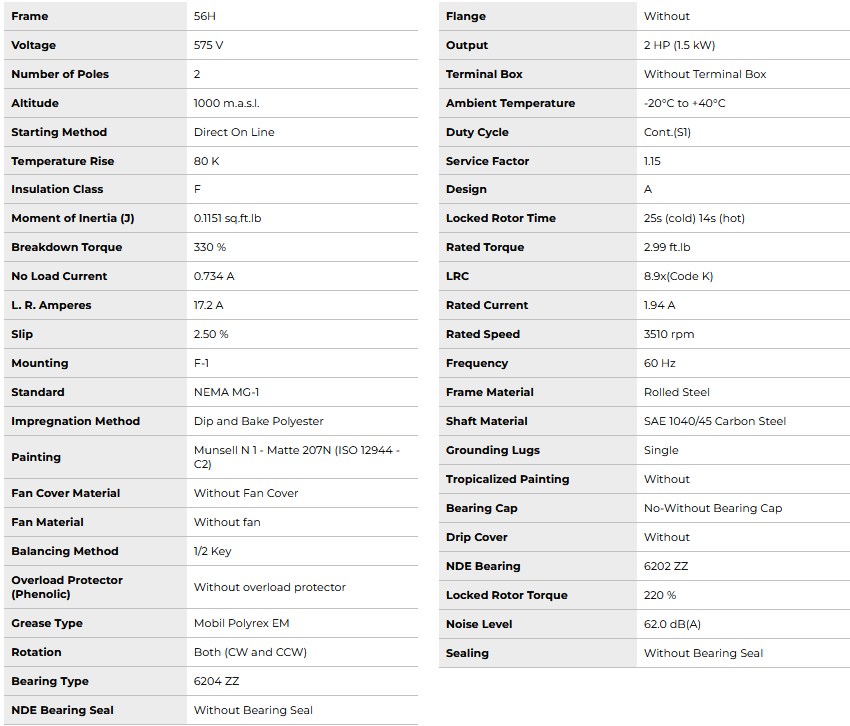Viewport: 850px width, 726px height.
Task: Click the Locked Rotor Time value
Action: pos(694,218)
